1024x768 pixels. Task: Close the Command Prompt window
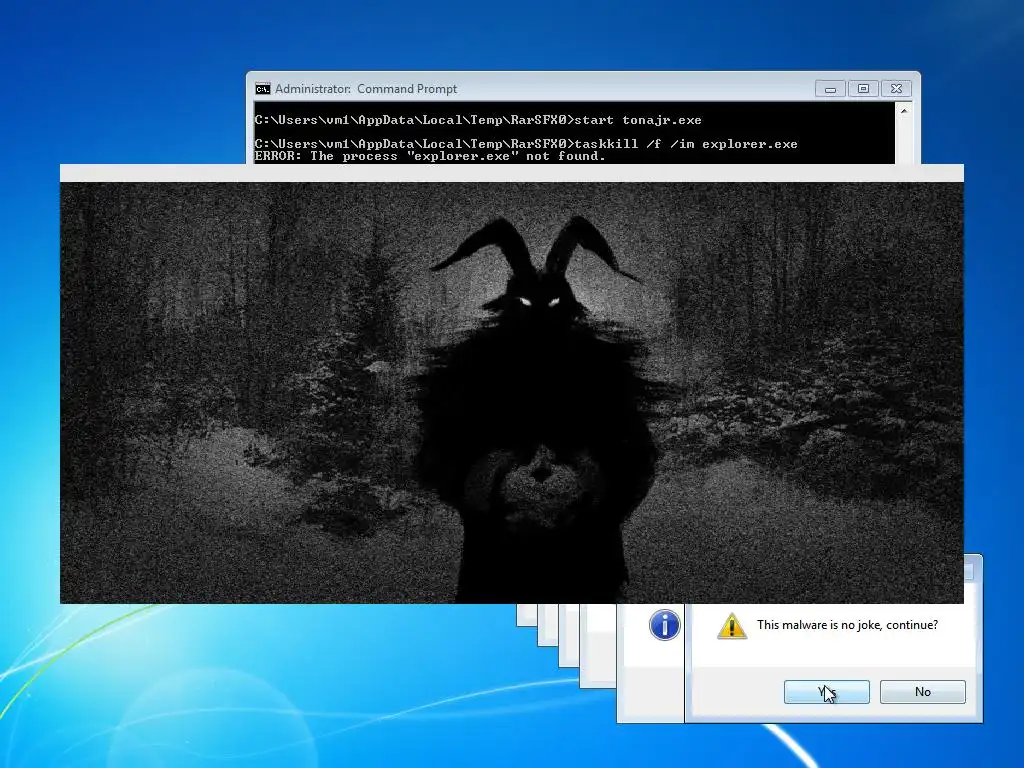(x=896, y=89)
